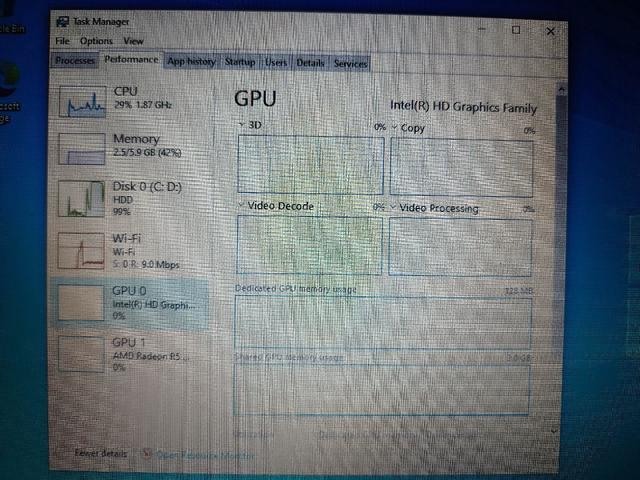The height and width of the screenshot is (480, 640).
Task: Select the Disk 0 activity thumbnail
Action: pyautogui.click(x=81, y=198)
